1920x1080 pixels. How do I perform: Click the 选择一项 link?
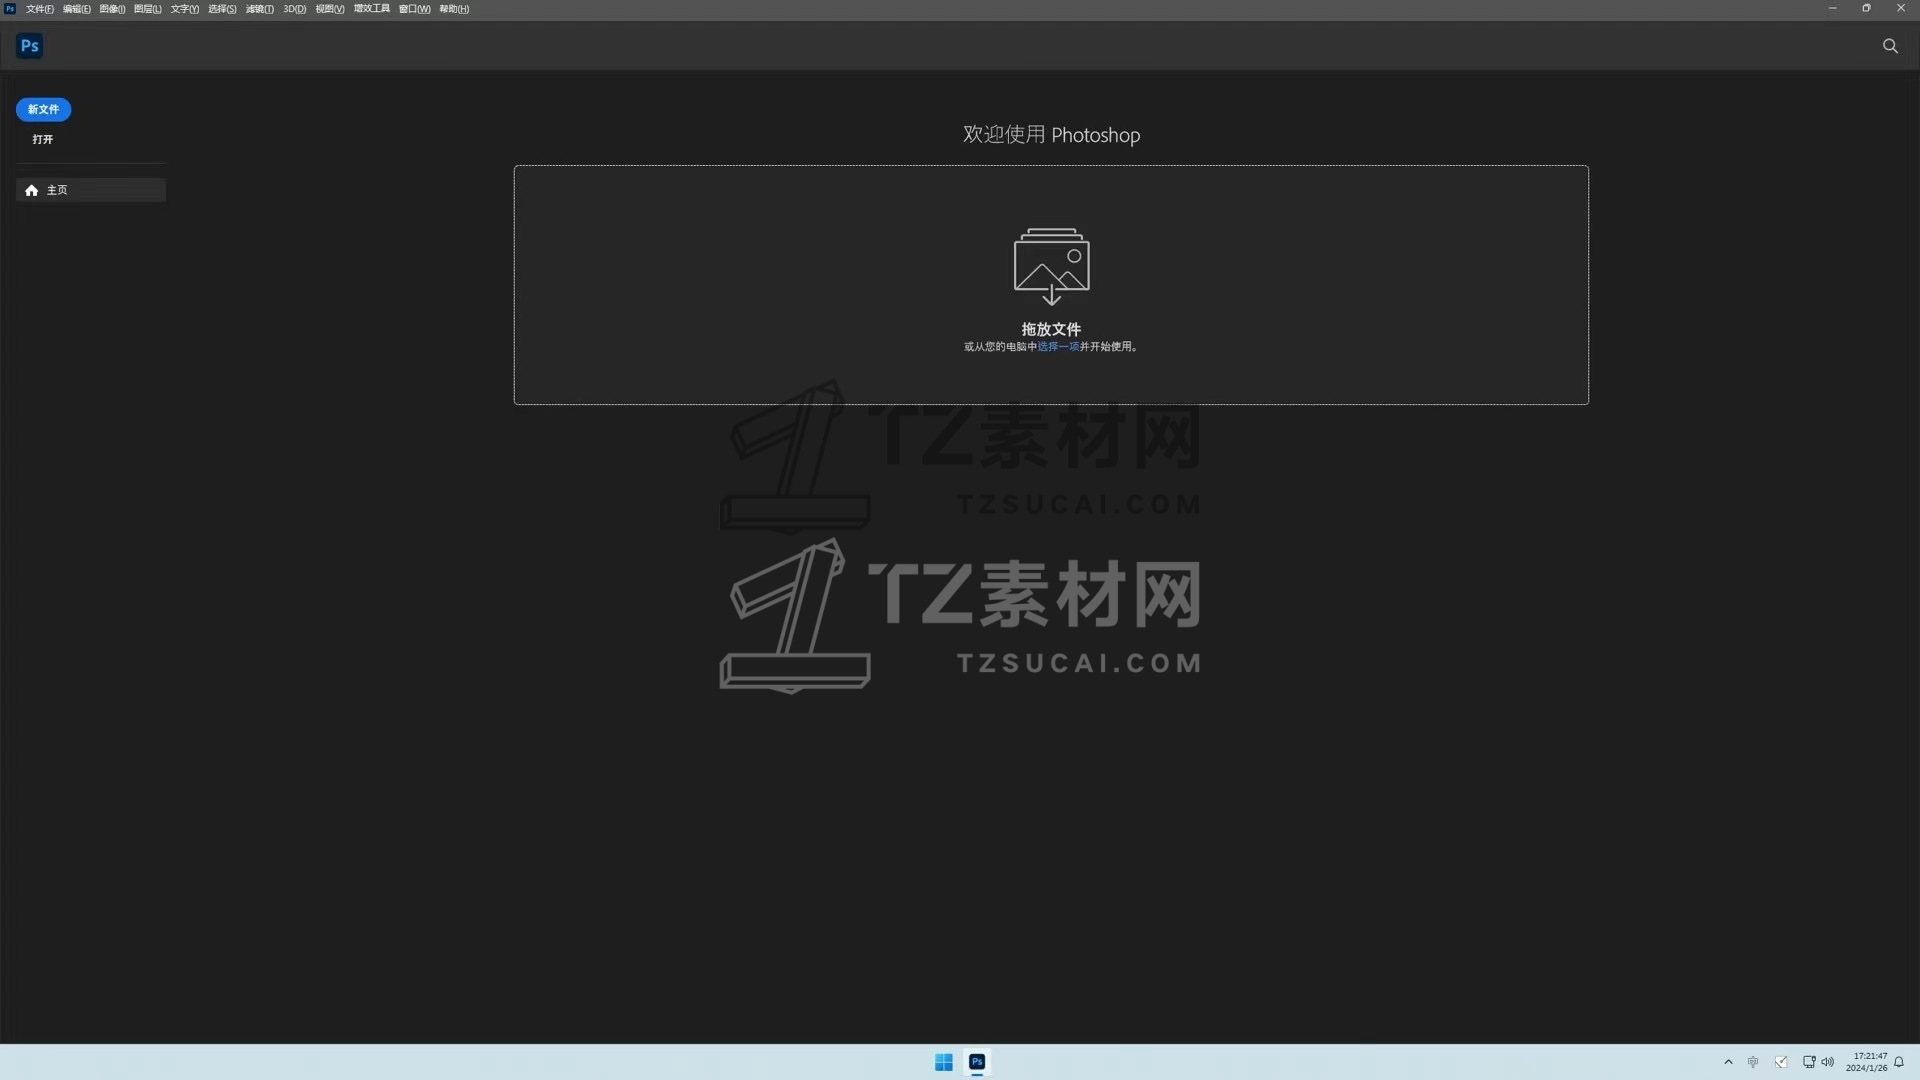pyautogui.click(x=1058, y=347)
